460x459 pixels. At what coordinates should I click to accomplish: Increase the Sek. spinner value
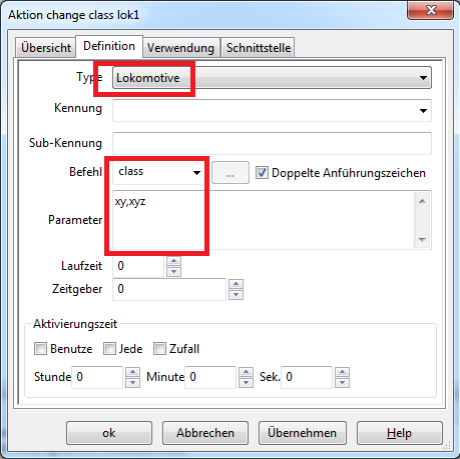[x=342, y=372]
